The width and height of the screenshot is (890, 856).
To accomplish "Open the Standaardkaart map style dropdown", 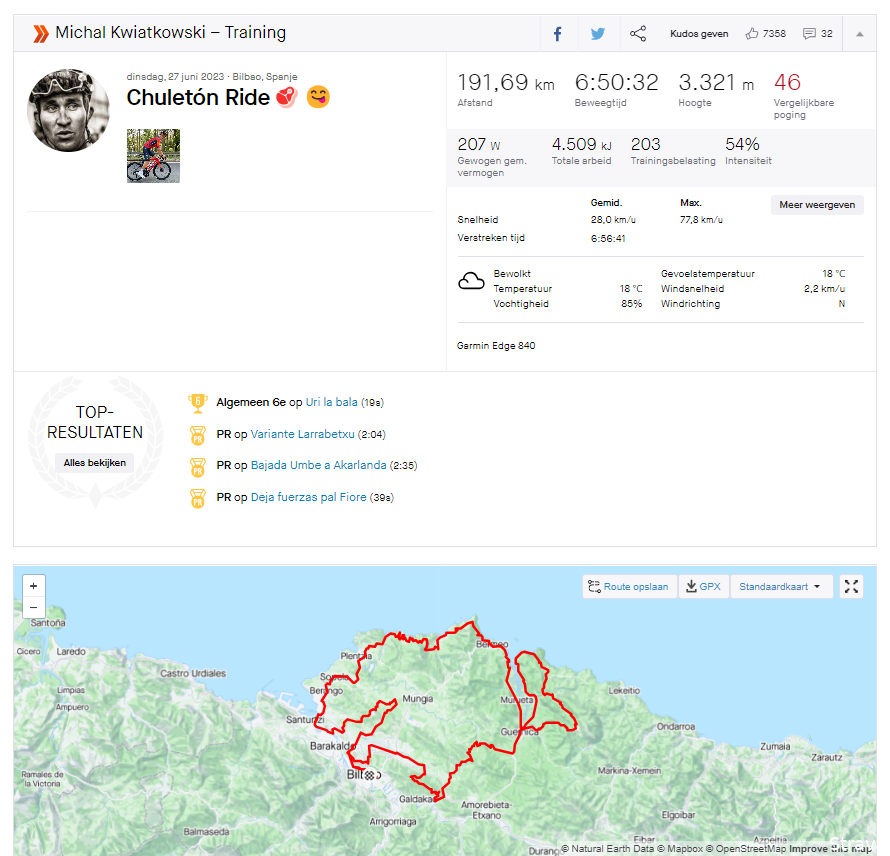I will coord(781,587).
